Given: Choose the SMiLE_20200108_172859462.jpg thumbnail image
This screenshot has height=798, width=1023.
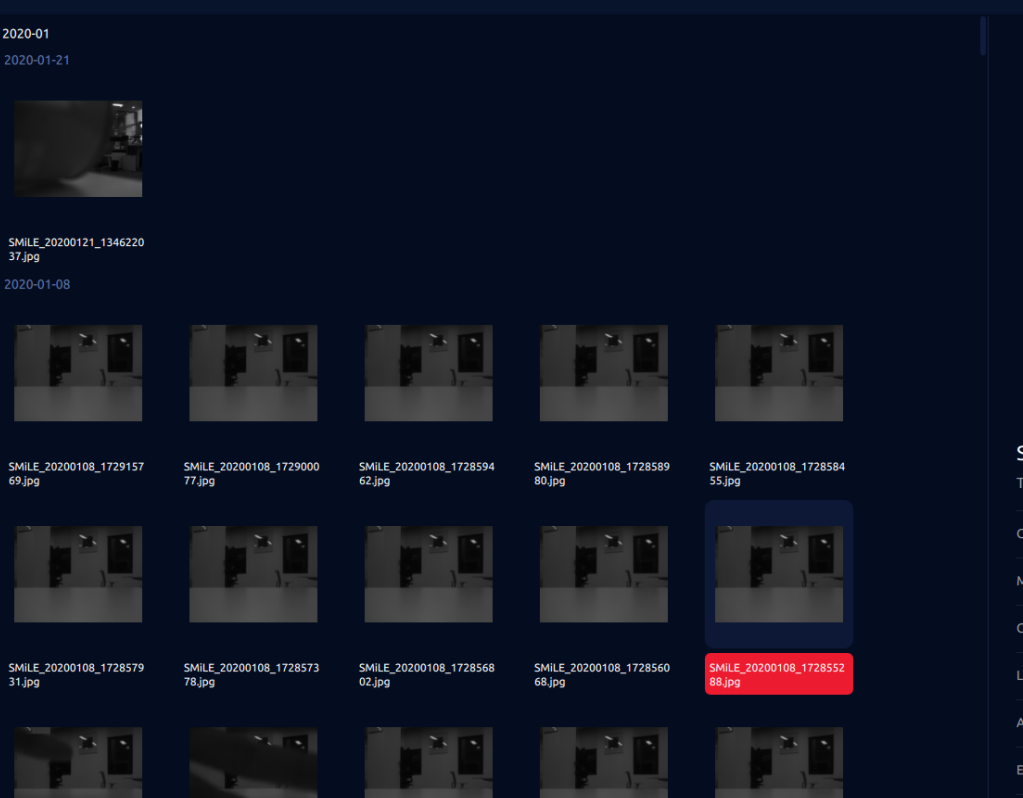Looking at the screenshot, I should click(428, 373).
